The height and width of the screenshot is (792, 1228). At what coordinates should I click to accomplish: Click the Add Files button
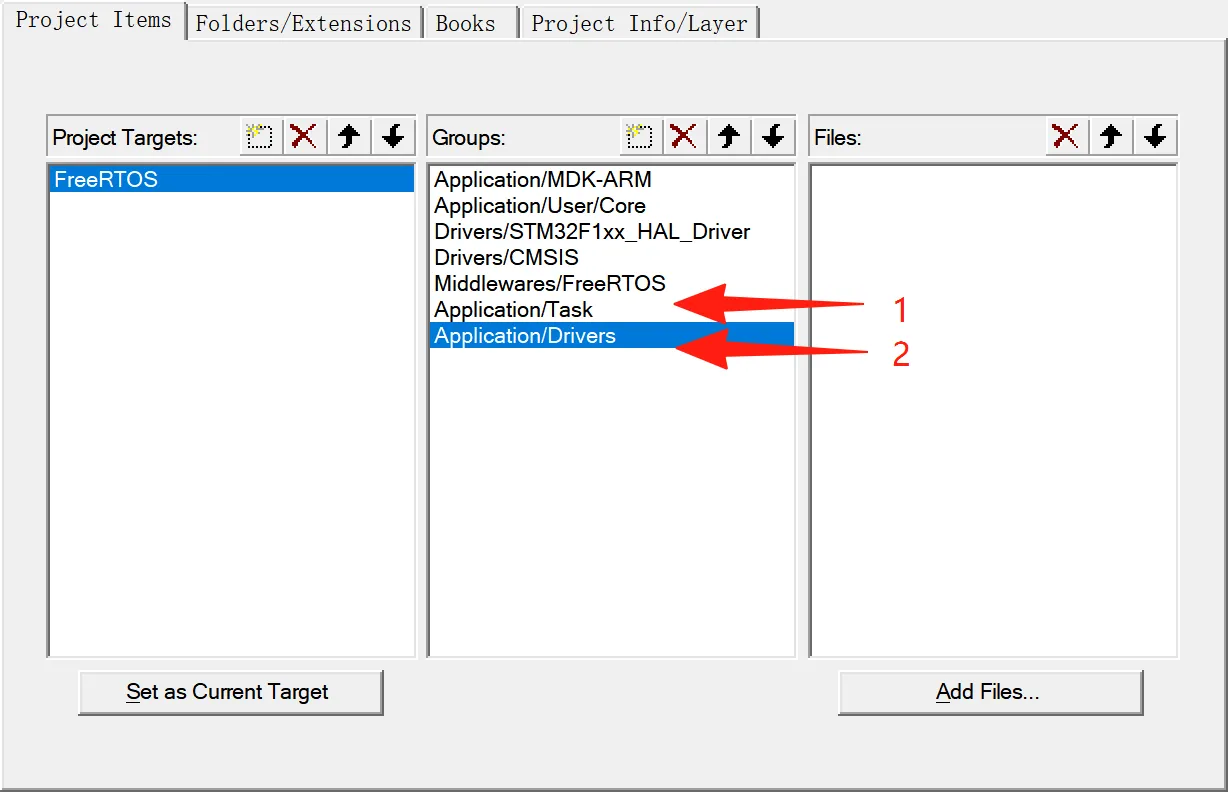pyautogui.click(x=989, y=692)
